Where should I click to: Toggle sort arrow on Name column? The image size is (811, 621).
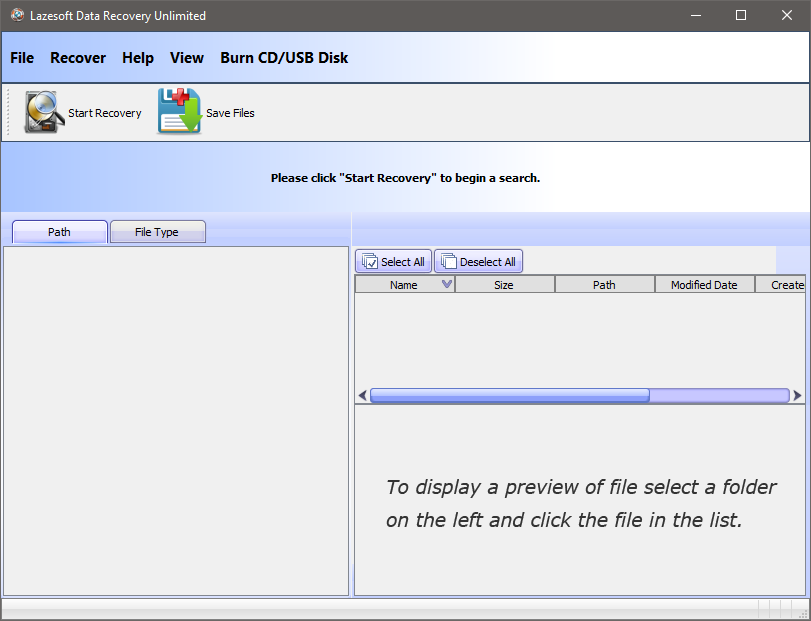(x=446, y=285)
